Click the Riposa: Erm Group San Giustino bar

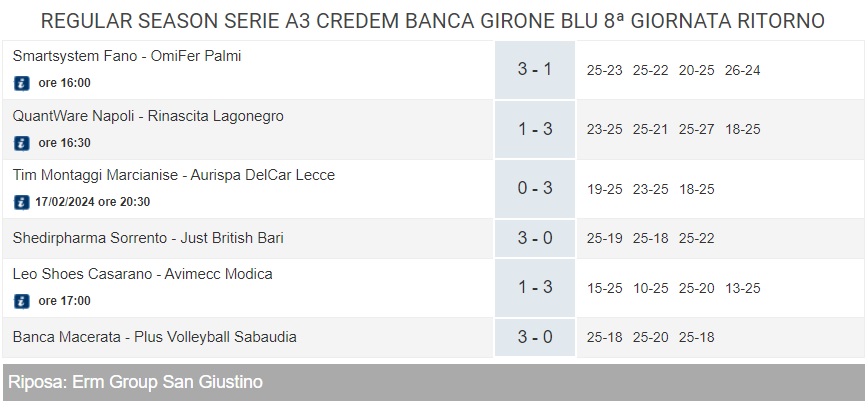[x=433, y=383]
